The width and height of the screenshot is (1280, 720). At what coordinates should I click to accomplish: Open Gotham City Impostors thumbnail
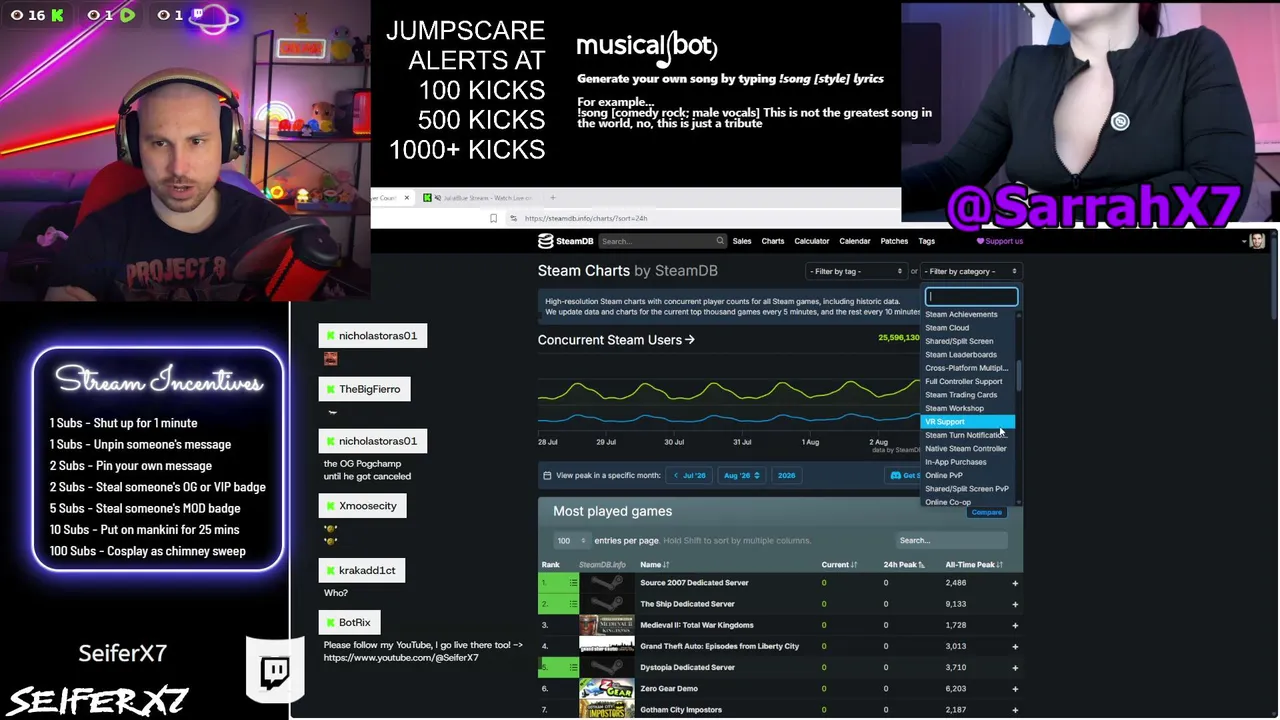pyautogui.click(x=607, y=710)
